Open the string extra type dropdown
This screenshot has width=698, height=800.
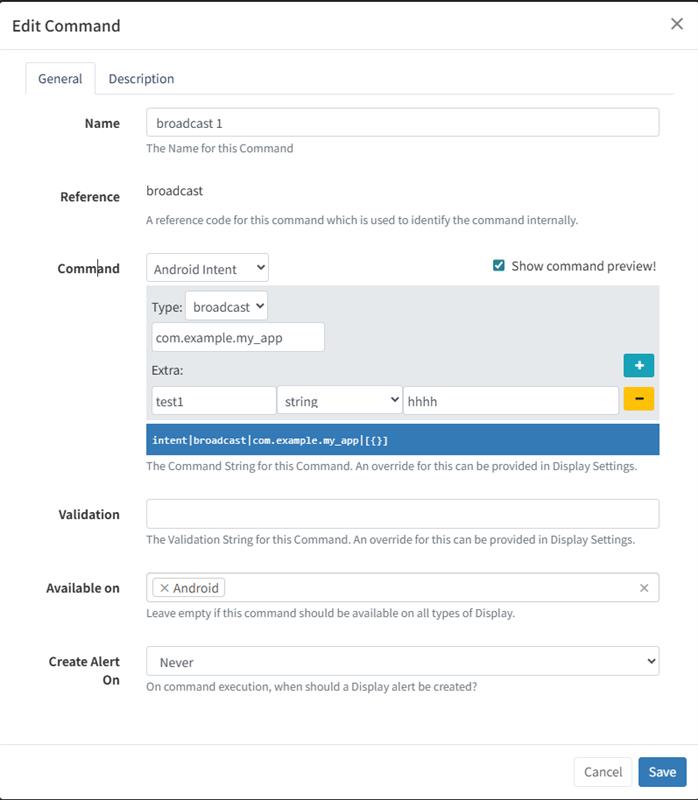(x=339, y=401)
